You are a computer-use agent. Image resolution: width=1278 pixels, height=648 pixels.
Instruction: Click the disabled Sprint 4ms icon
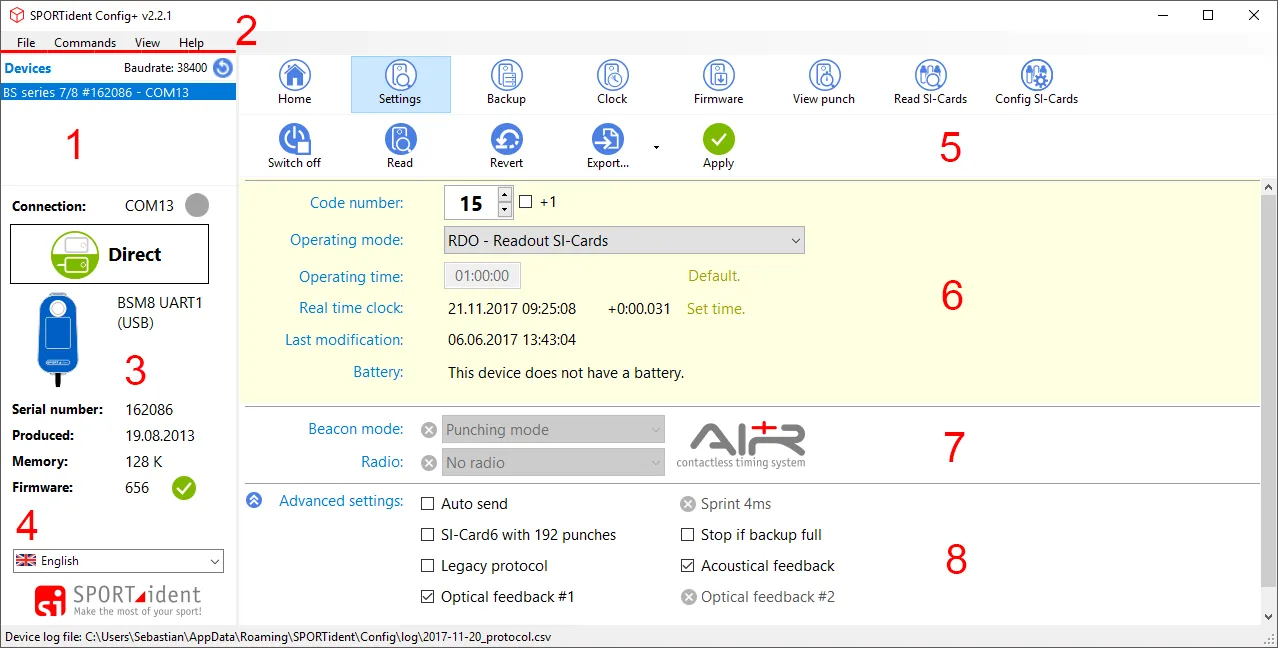[x=688, y=504]
